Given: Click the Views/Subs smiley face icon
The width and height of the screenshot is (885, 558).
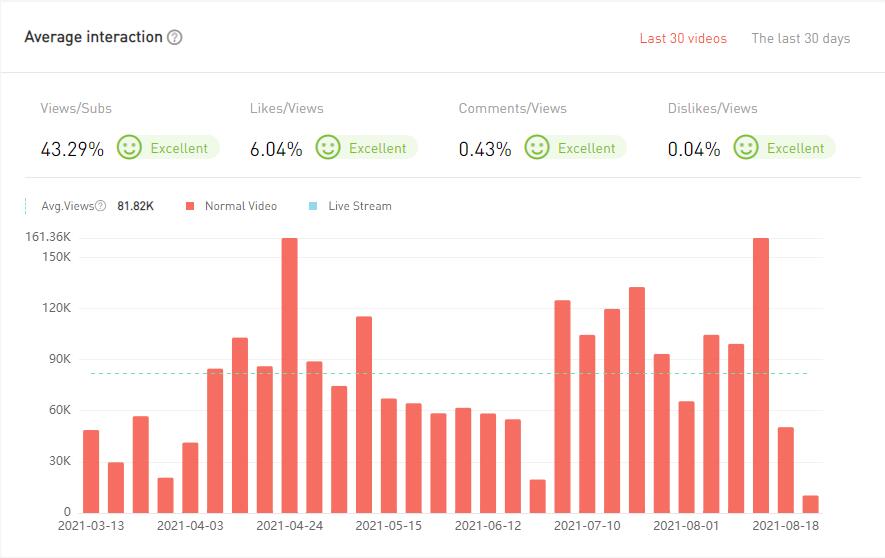Looking at the screenshot, I should coord(129,148).
